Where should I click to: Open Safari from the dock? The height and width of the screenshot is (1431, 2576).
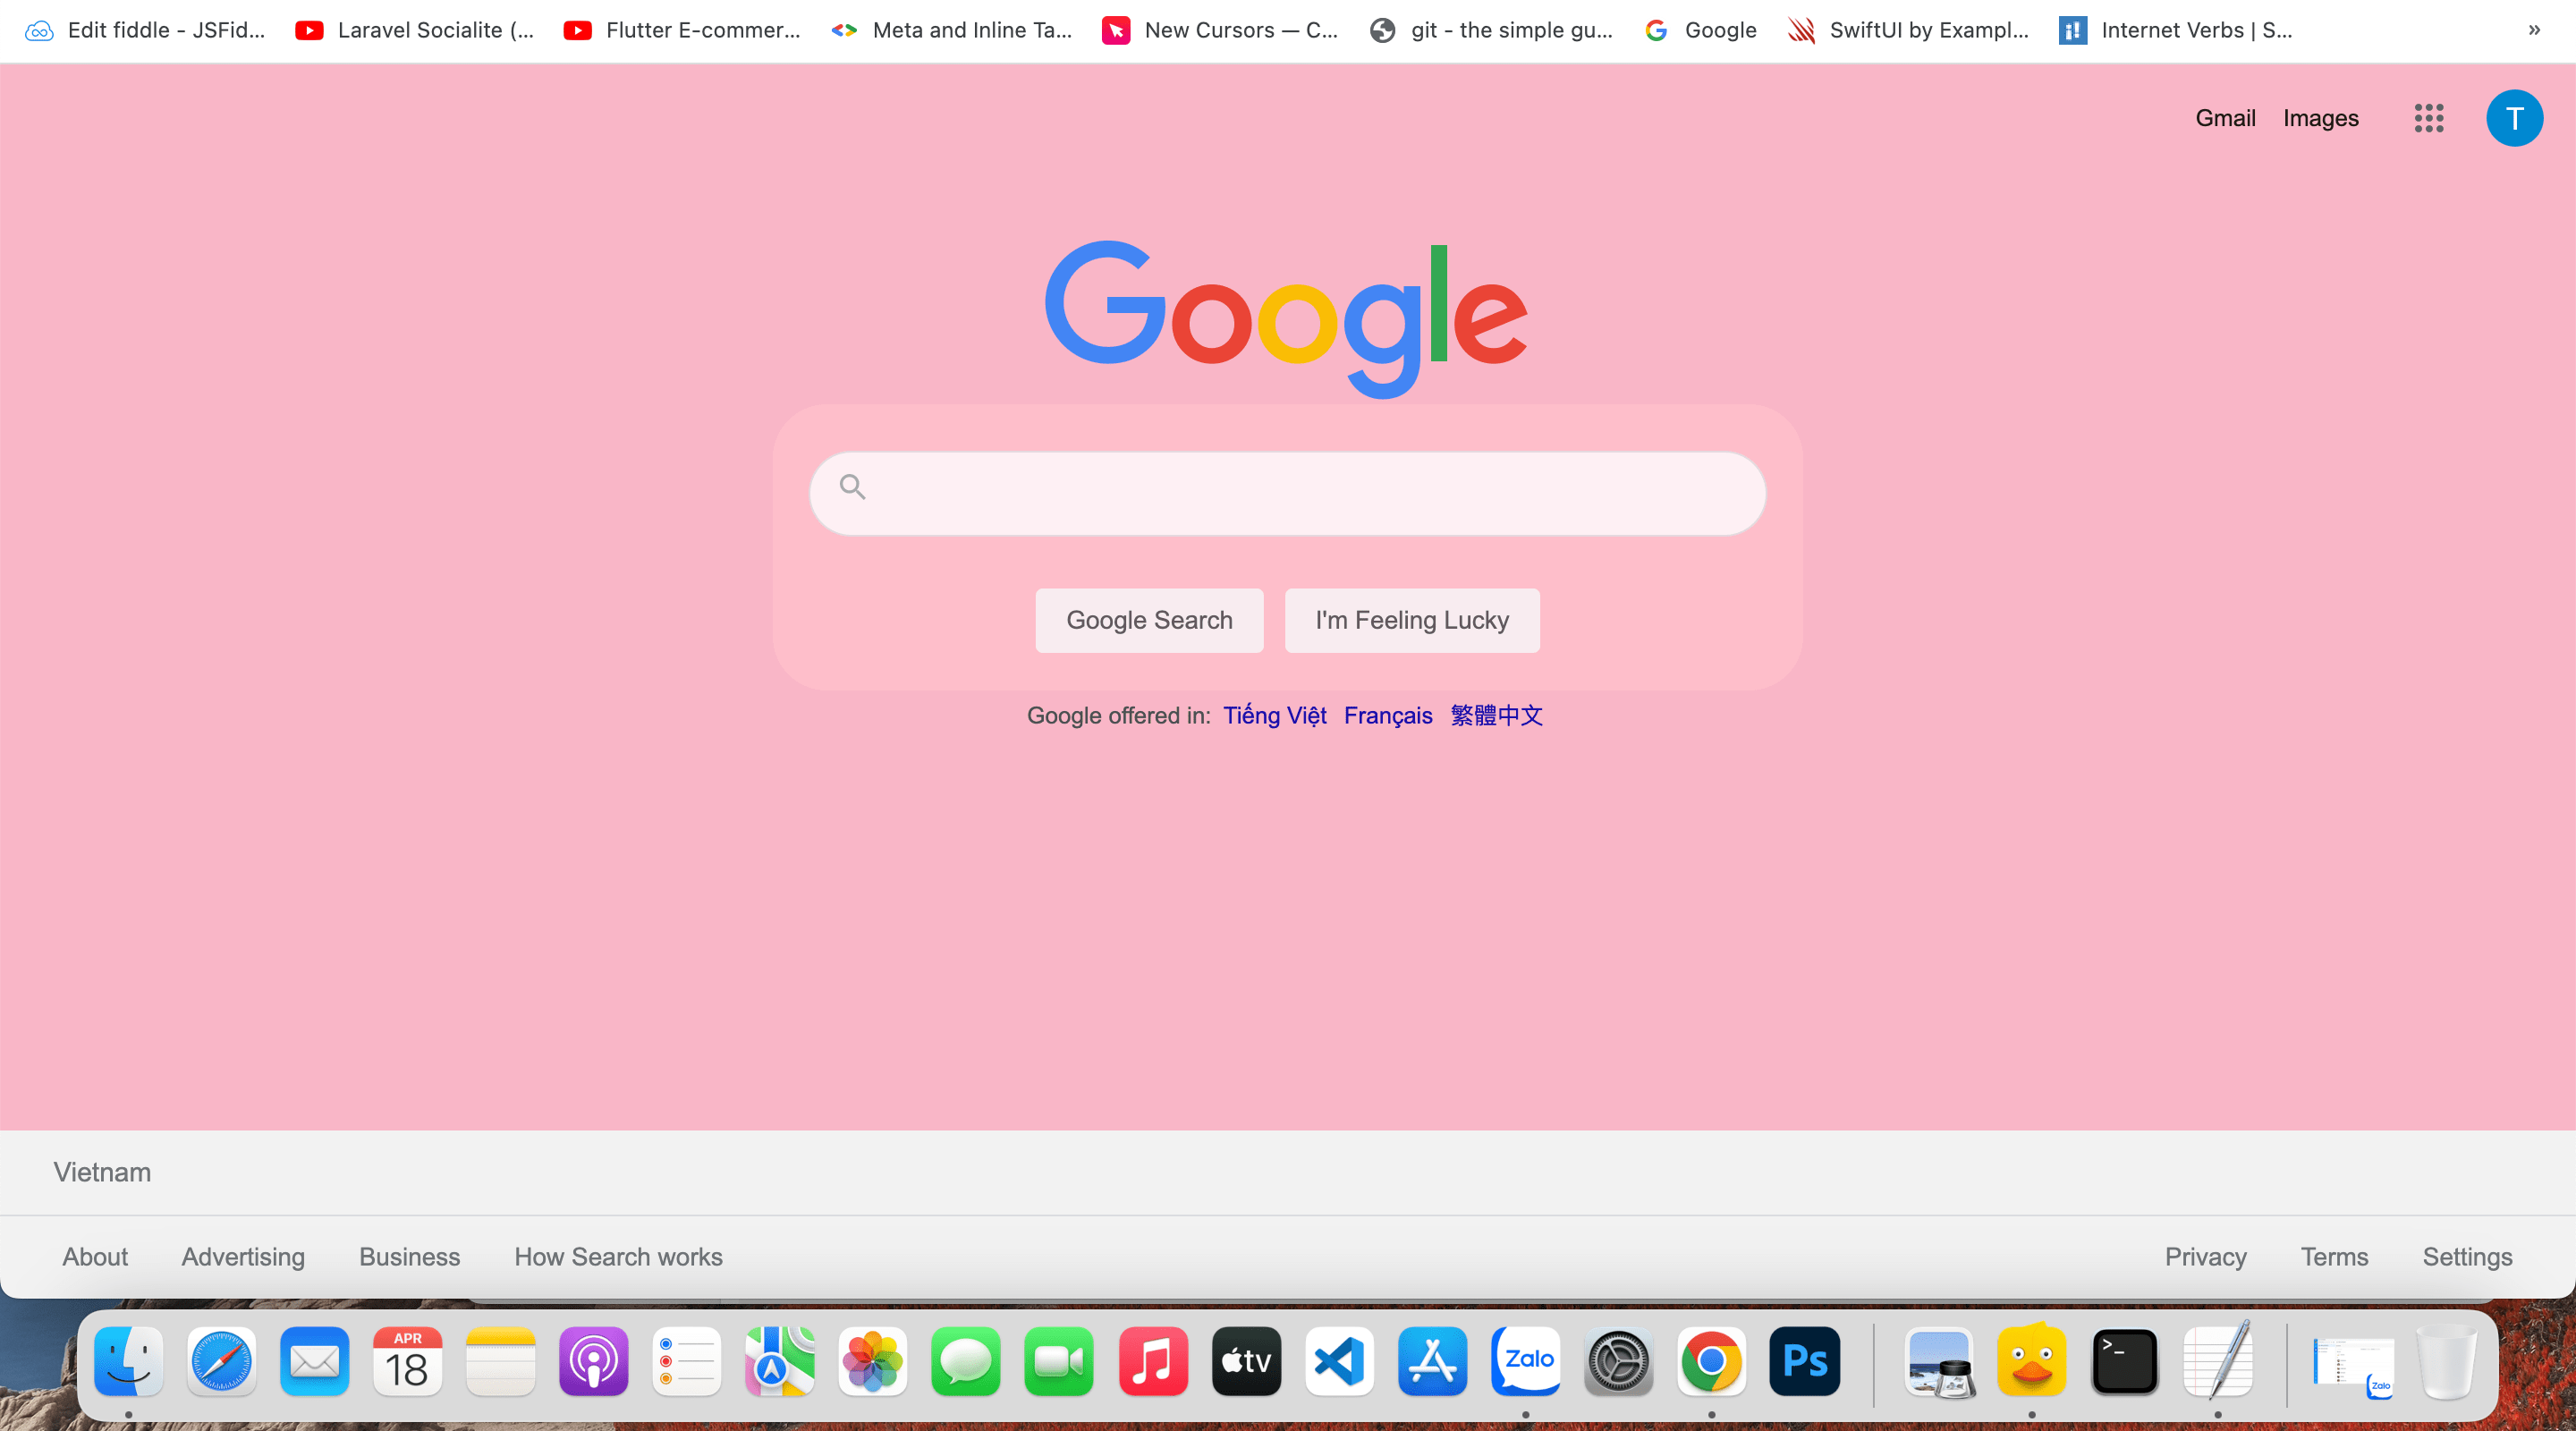coord(220,1362)
